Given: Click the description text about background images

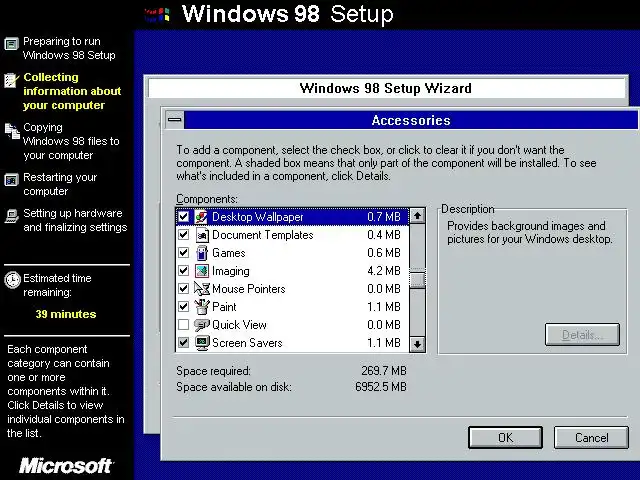Looking at the screenshot, I should click(529, 232).
